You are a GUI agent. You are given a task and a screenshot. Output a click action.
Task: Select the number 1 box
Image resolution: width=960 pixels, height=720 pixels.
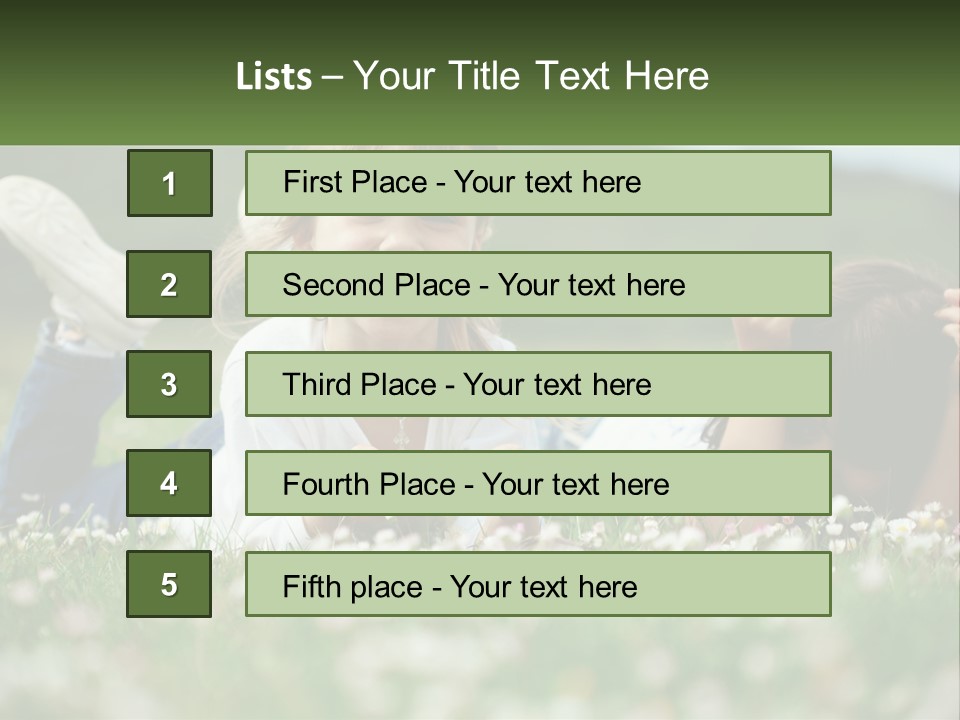[x=169, y=183]
